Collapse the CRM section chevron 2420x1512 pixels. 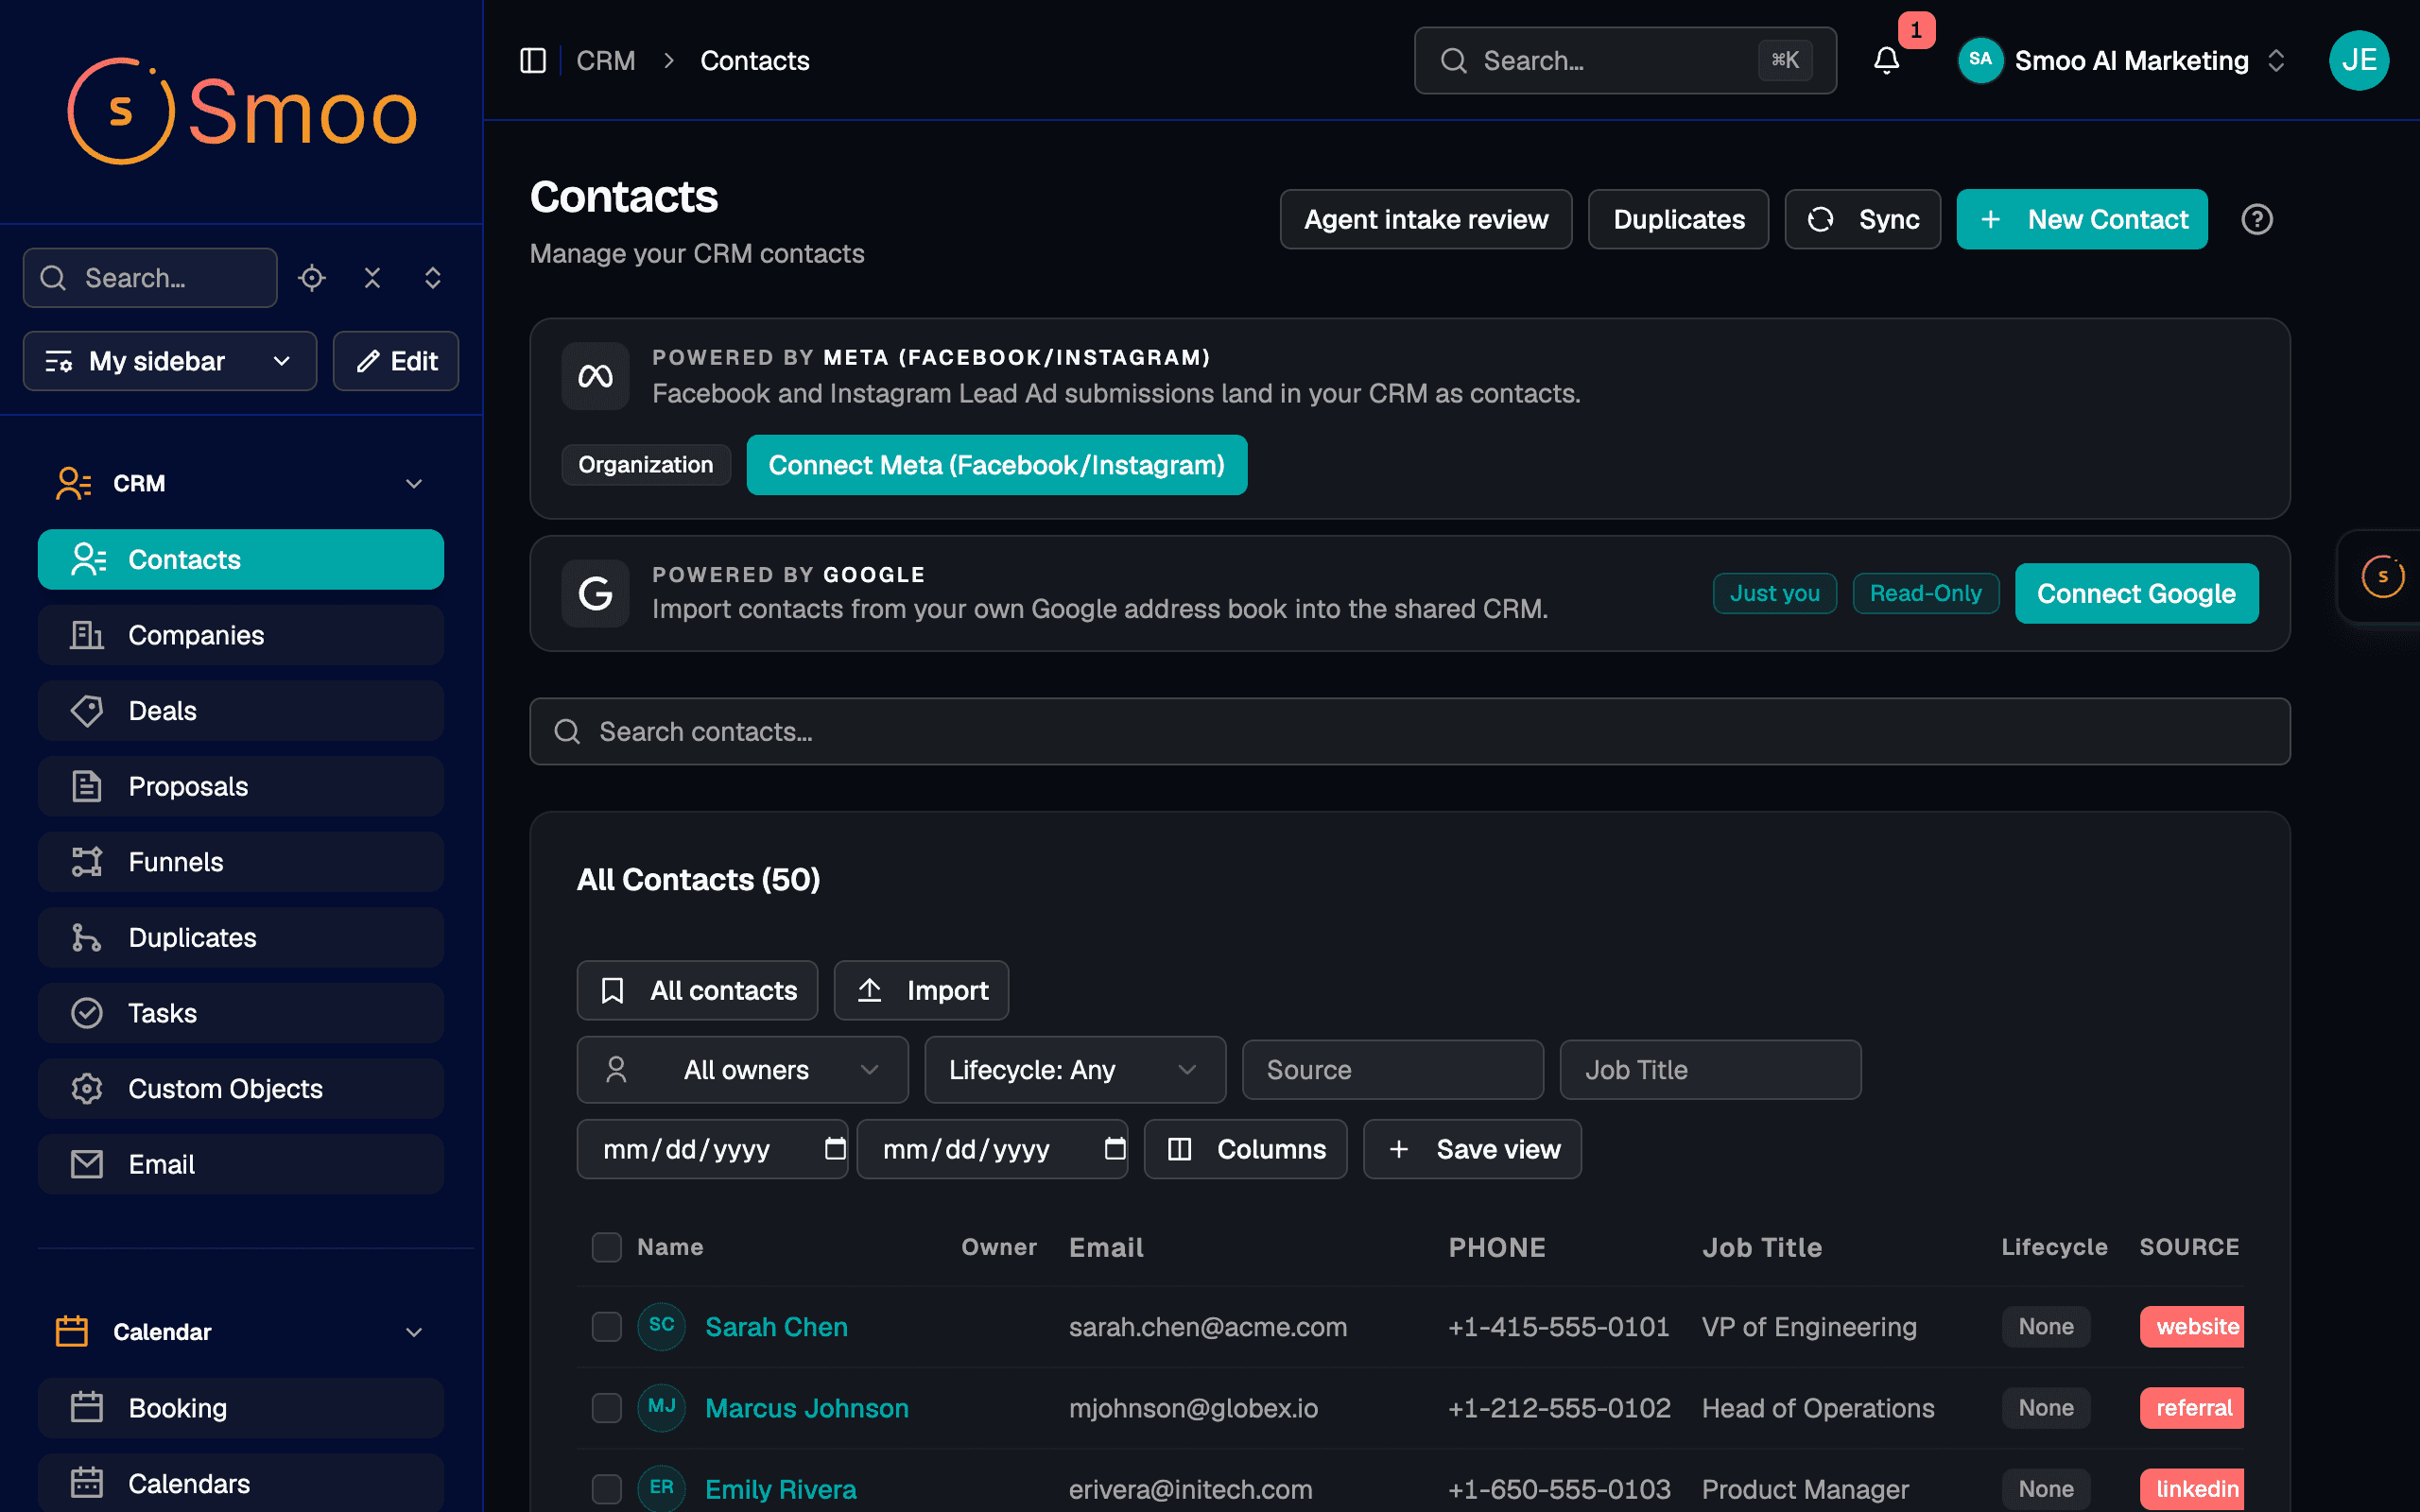tap(414, 484)
